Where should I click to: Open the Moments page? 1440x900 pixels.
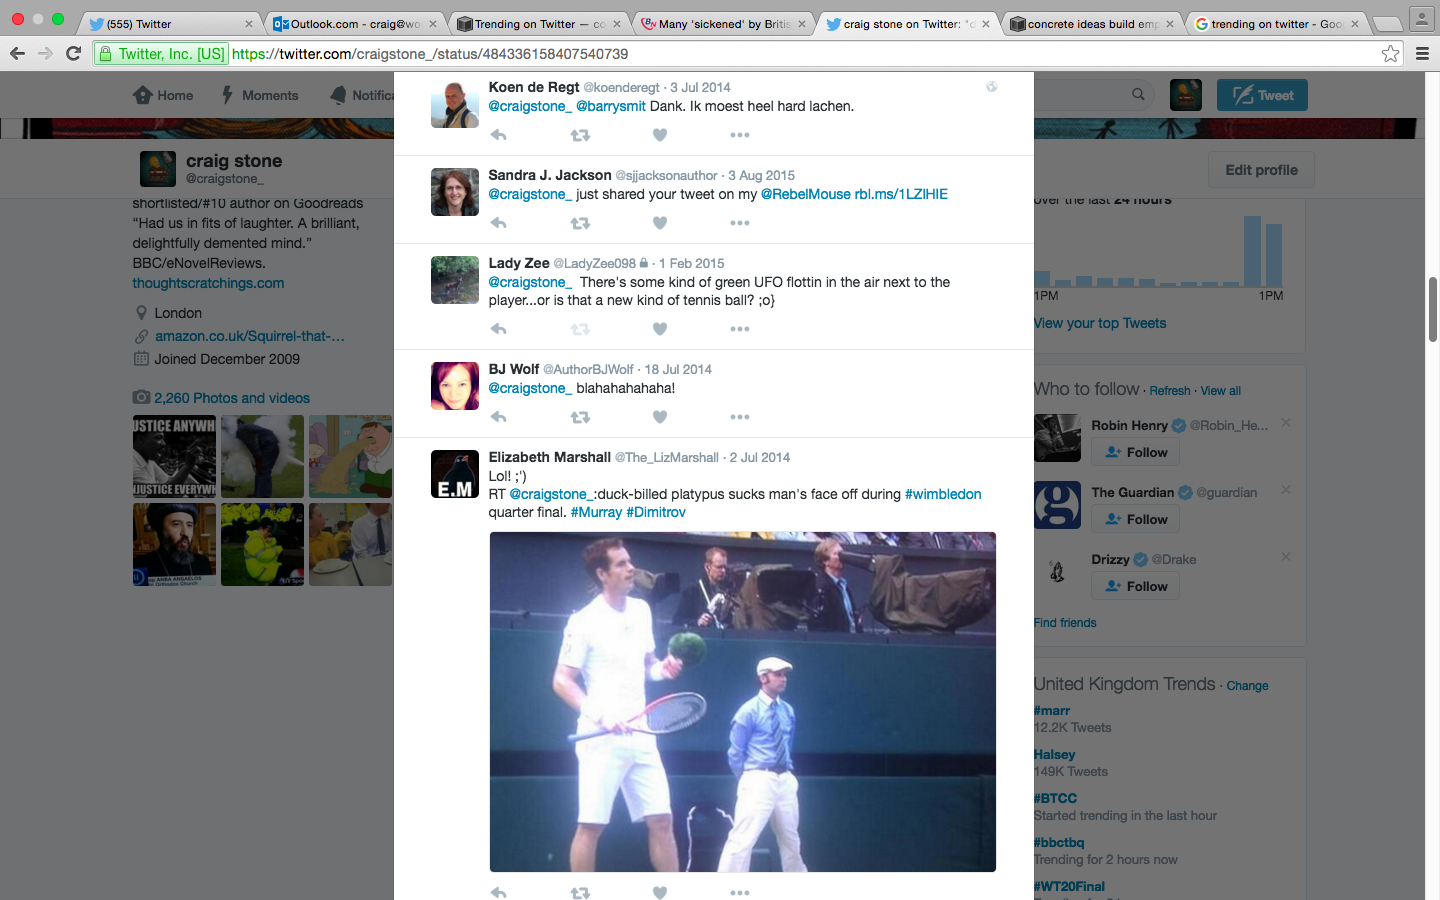click(259, 95)
